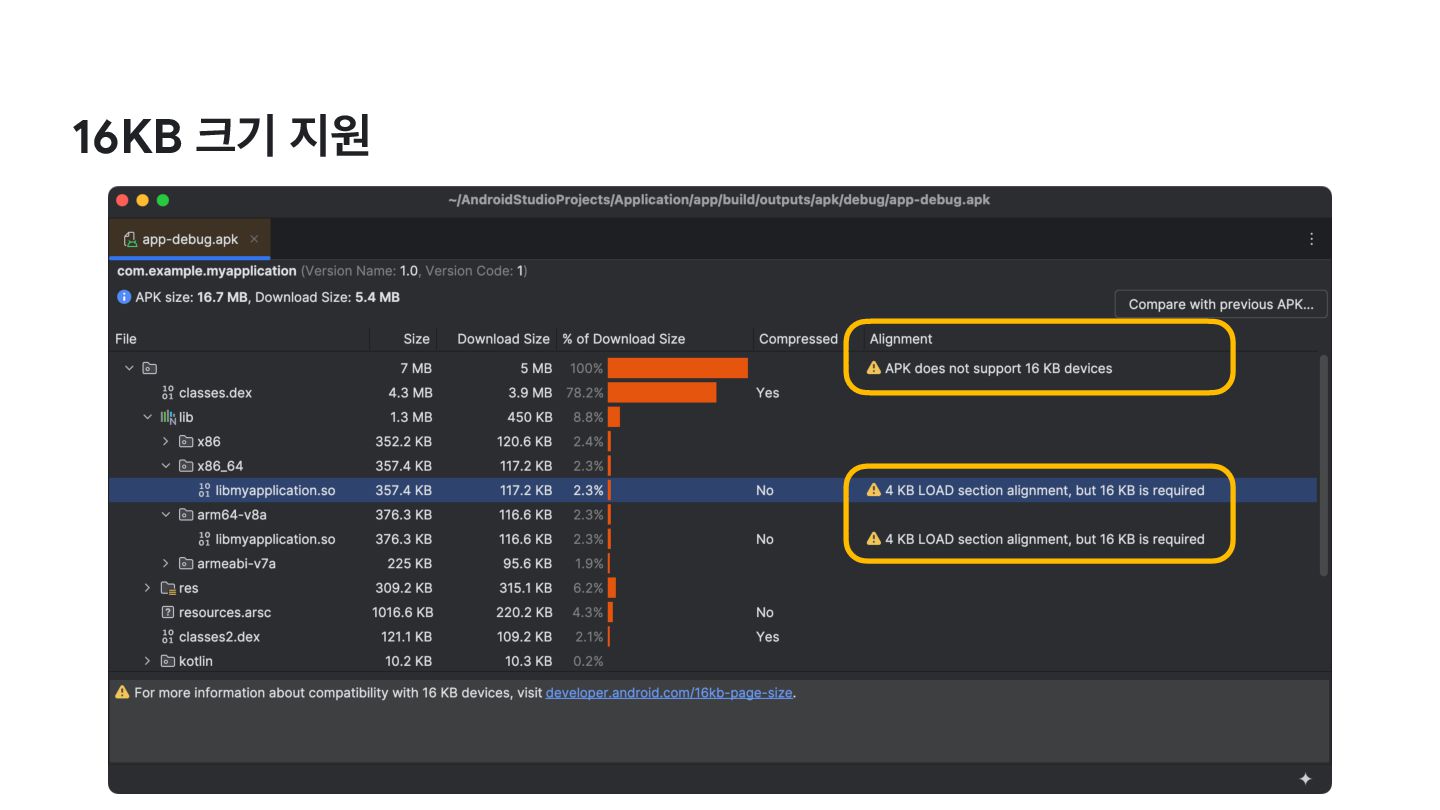Click the res folder icon
The height and width of the screenshot is (810, 1440).
168,588
